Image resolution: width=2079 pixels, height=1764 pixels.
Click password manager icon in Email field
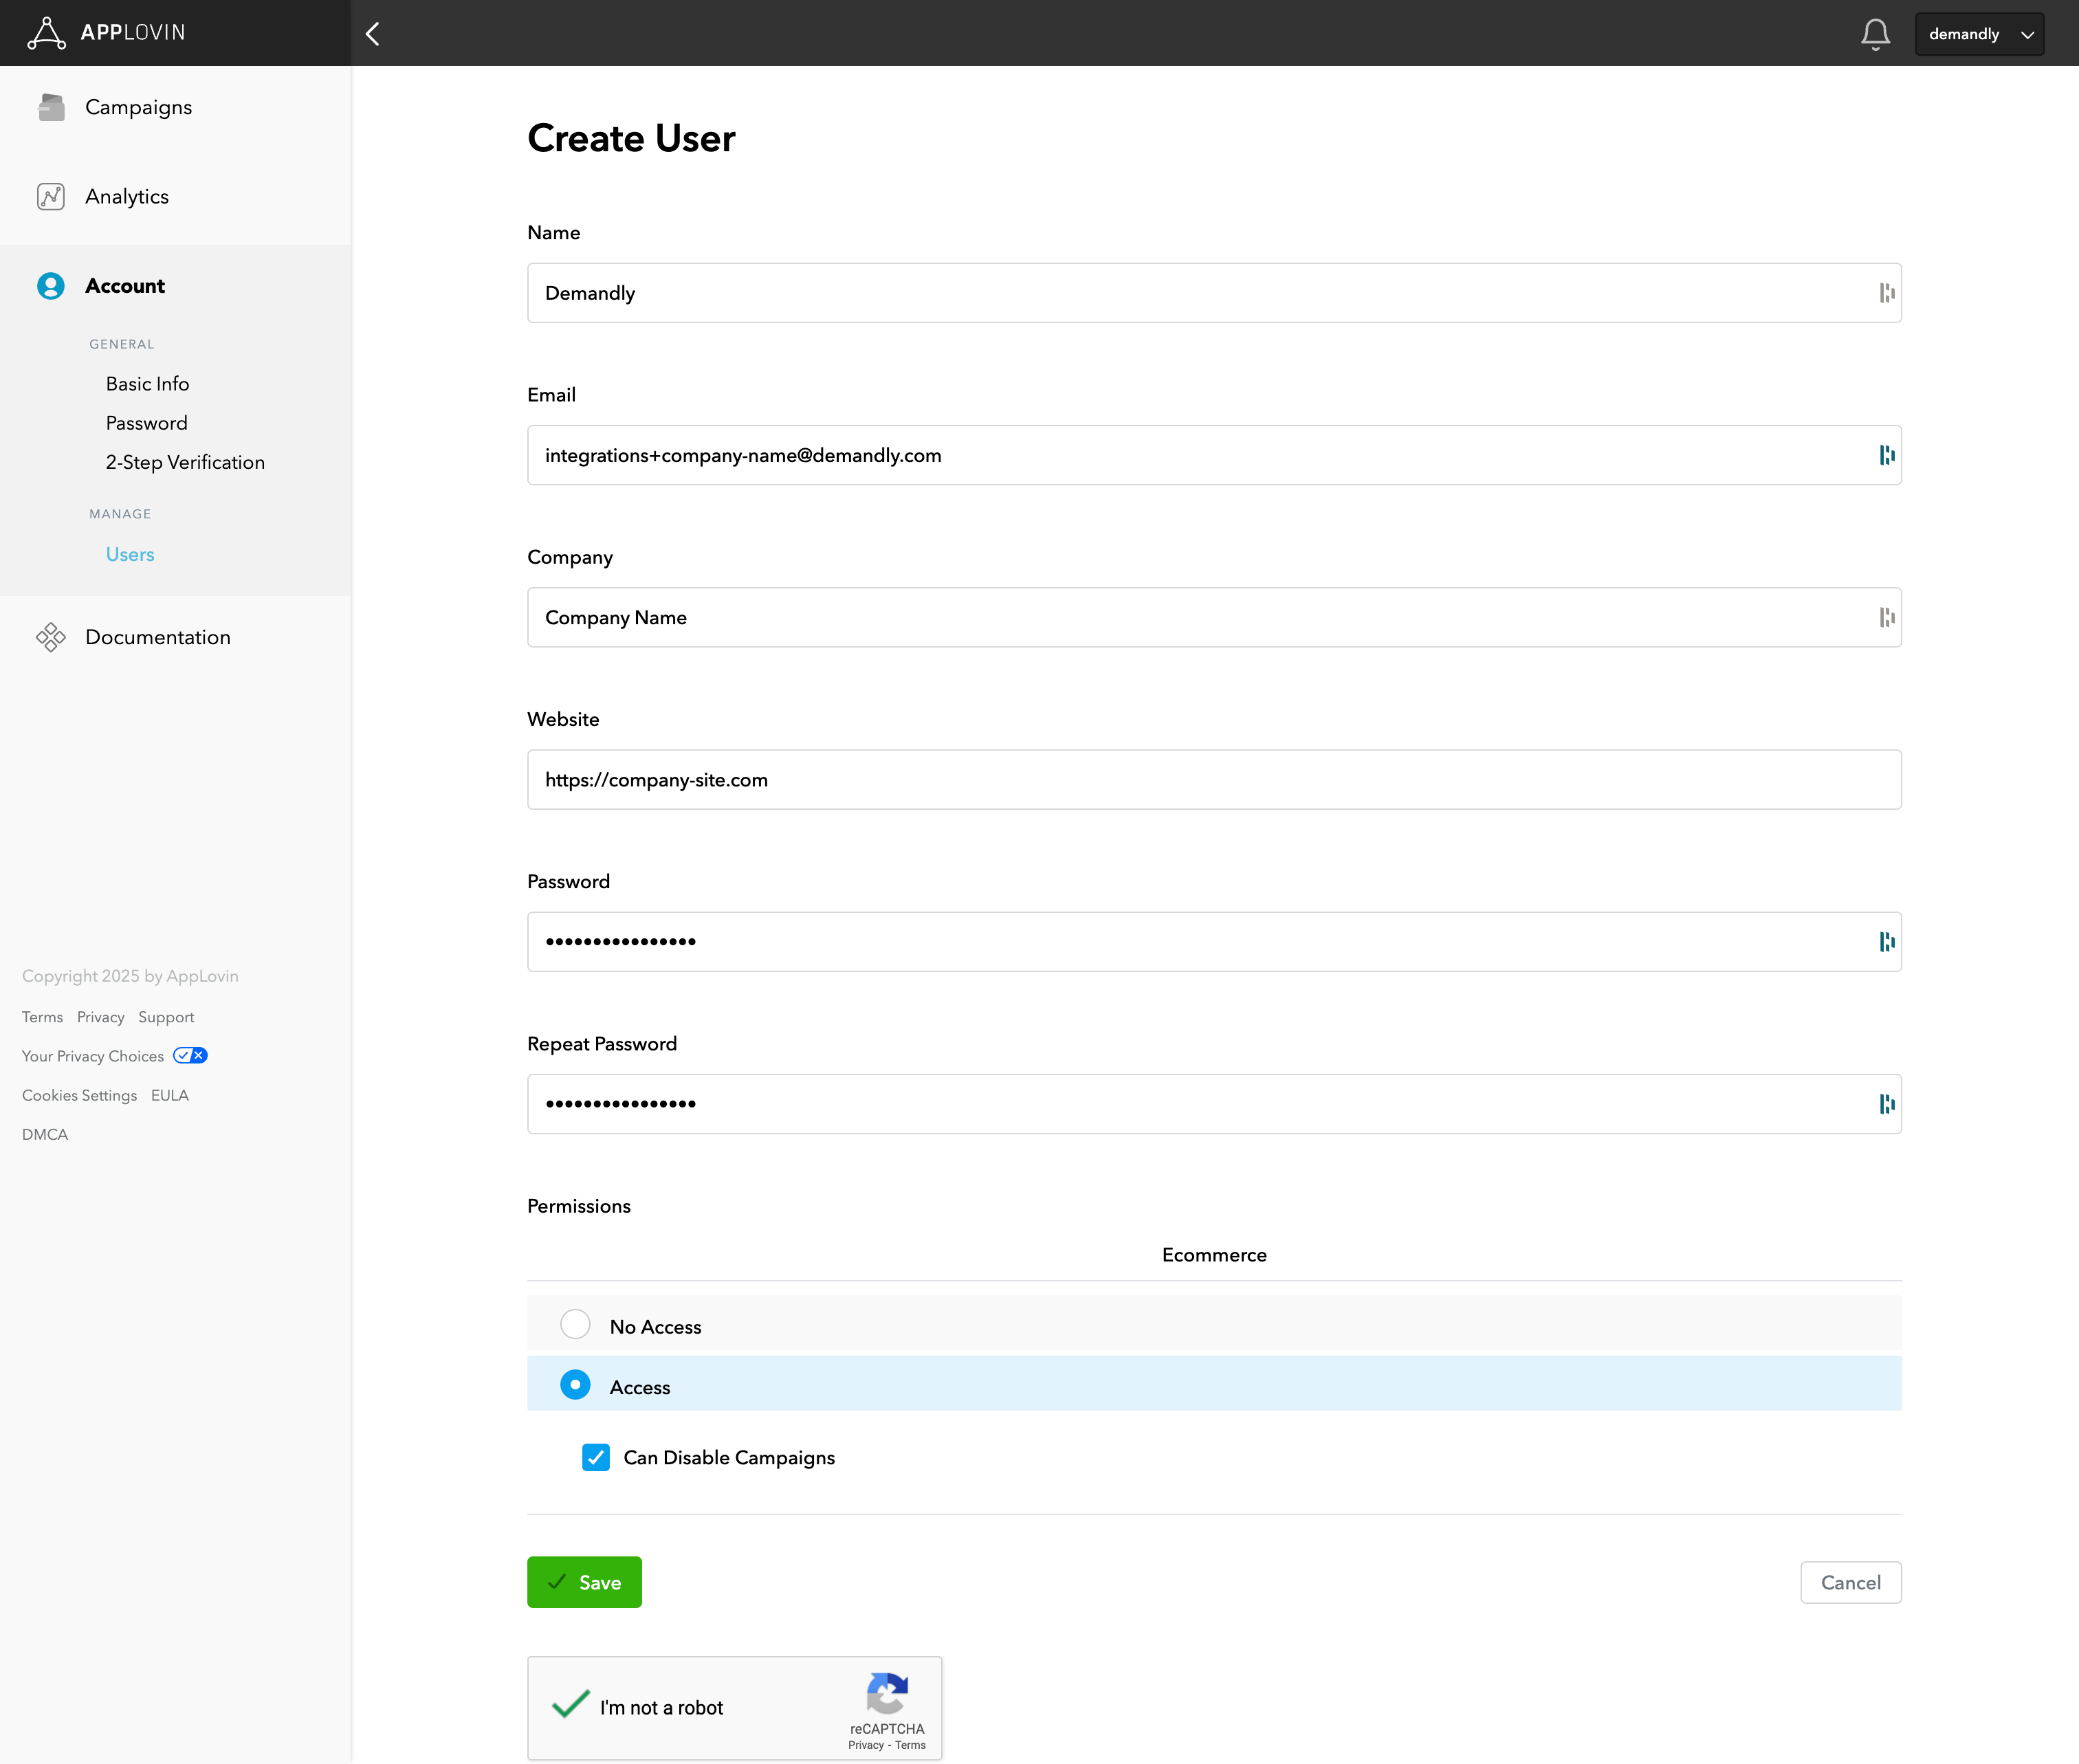(x=1886, y=455)
